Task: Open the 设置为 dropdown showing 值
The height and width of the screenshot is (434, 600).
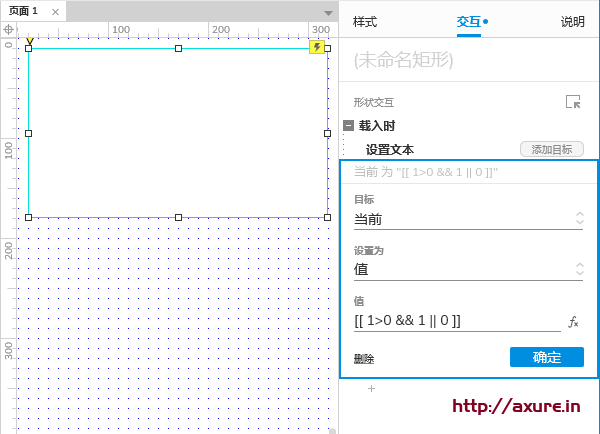Action: (x=468, y=270)
